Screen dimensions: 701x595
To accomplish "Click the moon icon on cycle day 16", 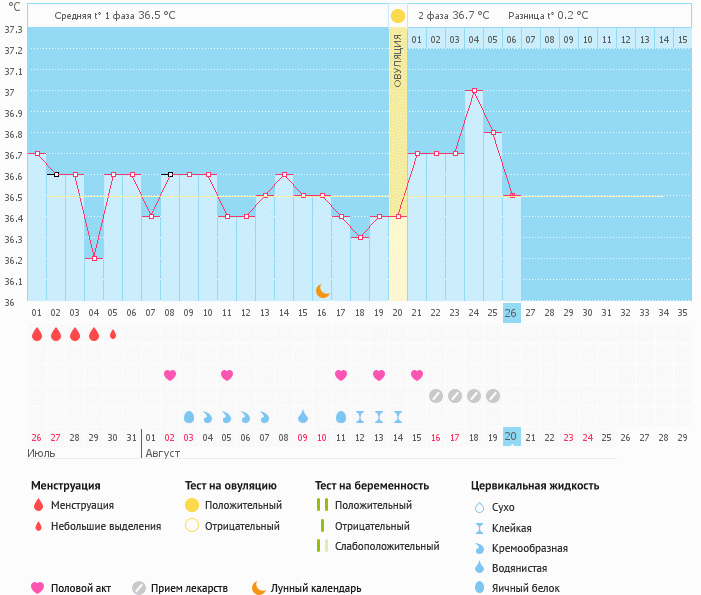I will point(322,291).
